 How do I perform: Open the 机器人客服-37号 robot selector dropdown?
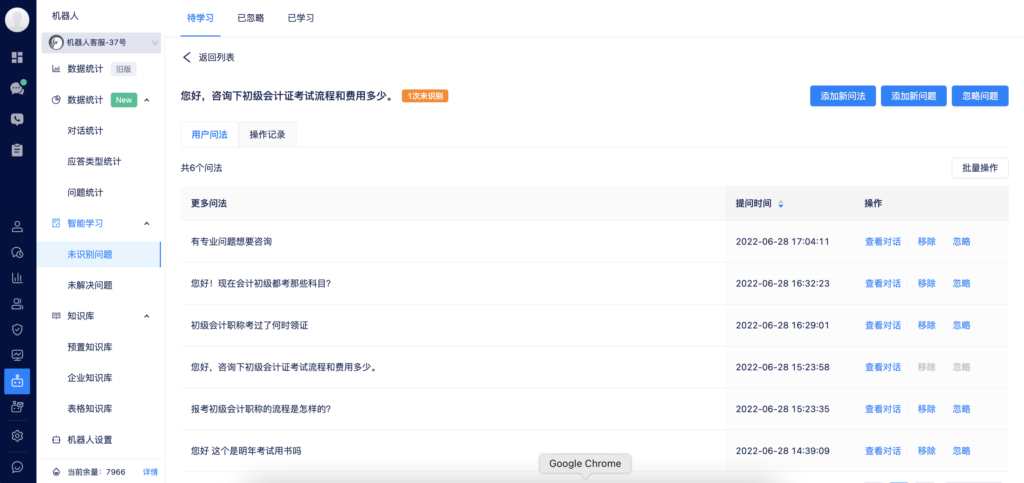click(101, 43)
